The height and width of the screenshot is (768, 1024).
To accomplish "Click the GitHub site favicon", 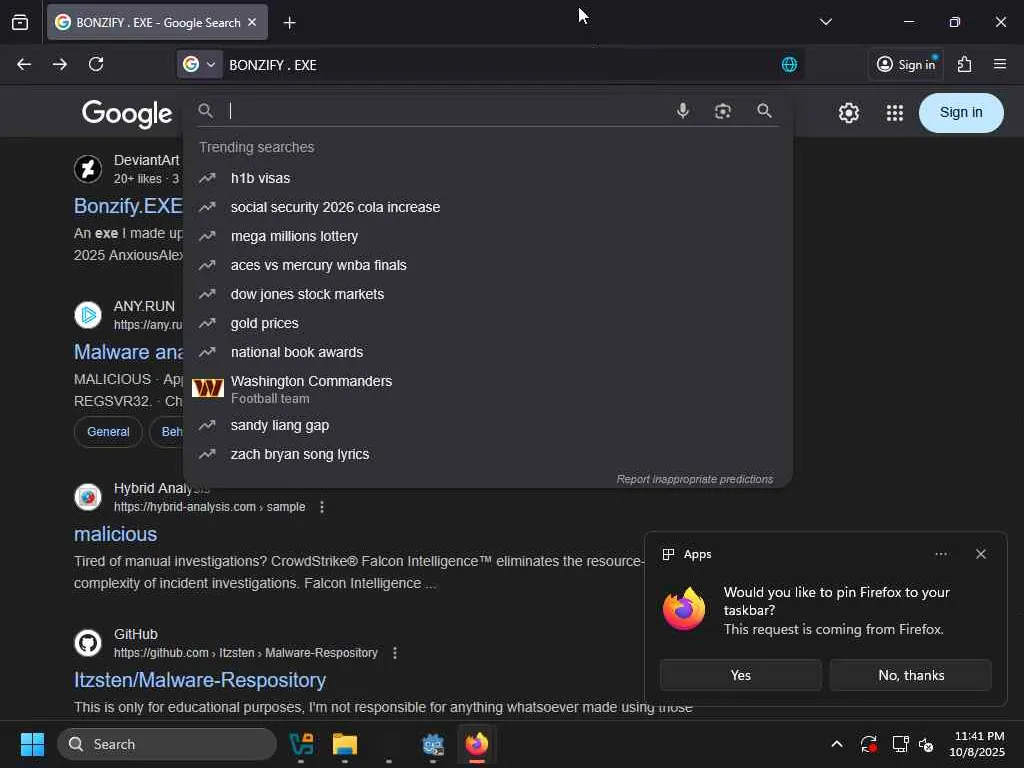I will coord(88,643).
